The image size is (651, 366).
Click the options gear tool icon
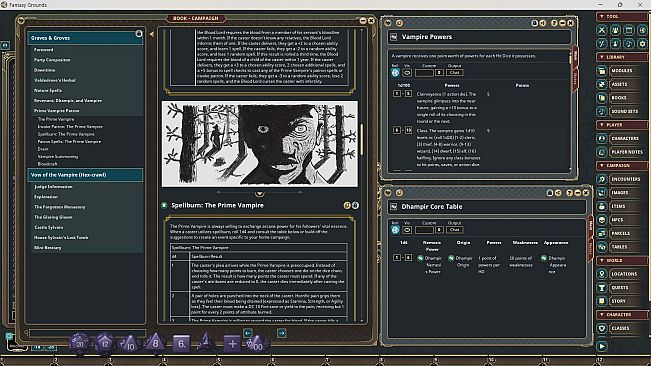(642, 43)
